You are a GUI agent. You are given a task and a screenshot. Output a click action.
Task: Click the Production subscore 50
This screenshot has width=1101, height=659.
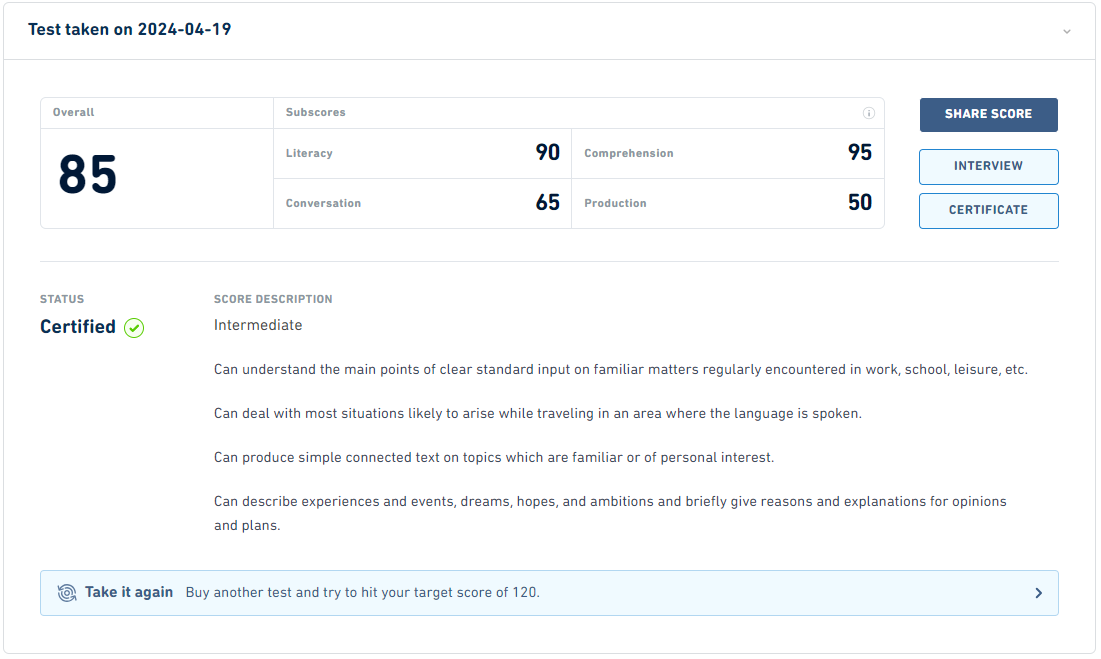[x=859, y=203]
